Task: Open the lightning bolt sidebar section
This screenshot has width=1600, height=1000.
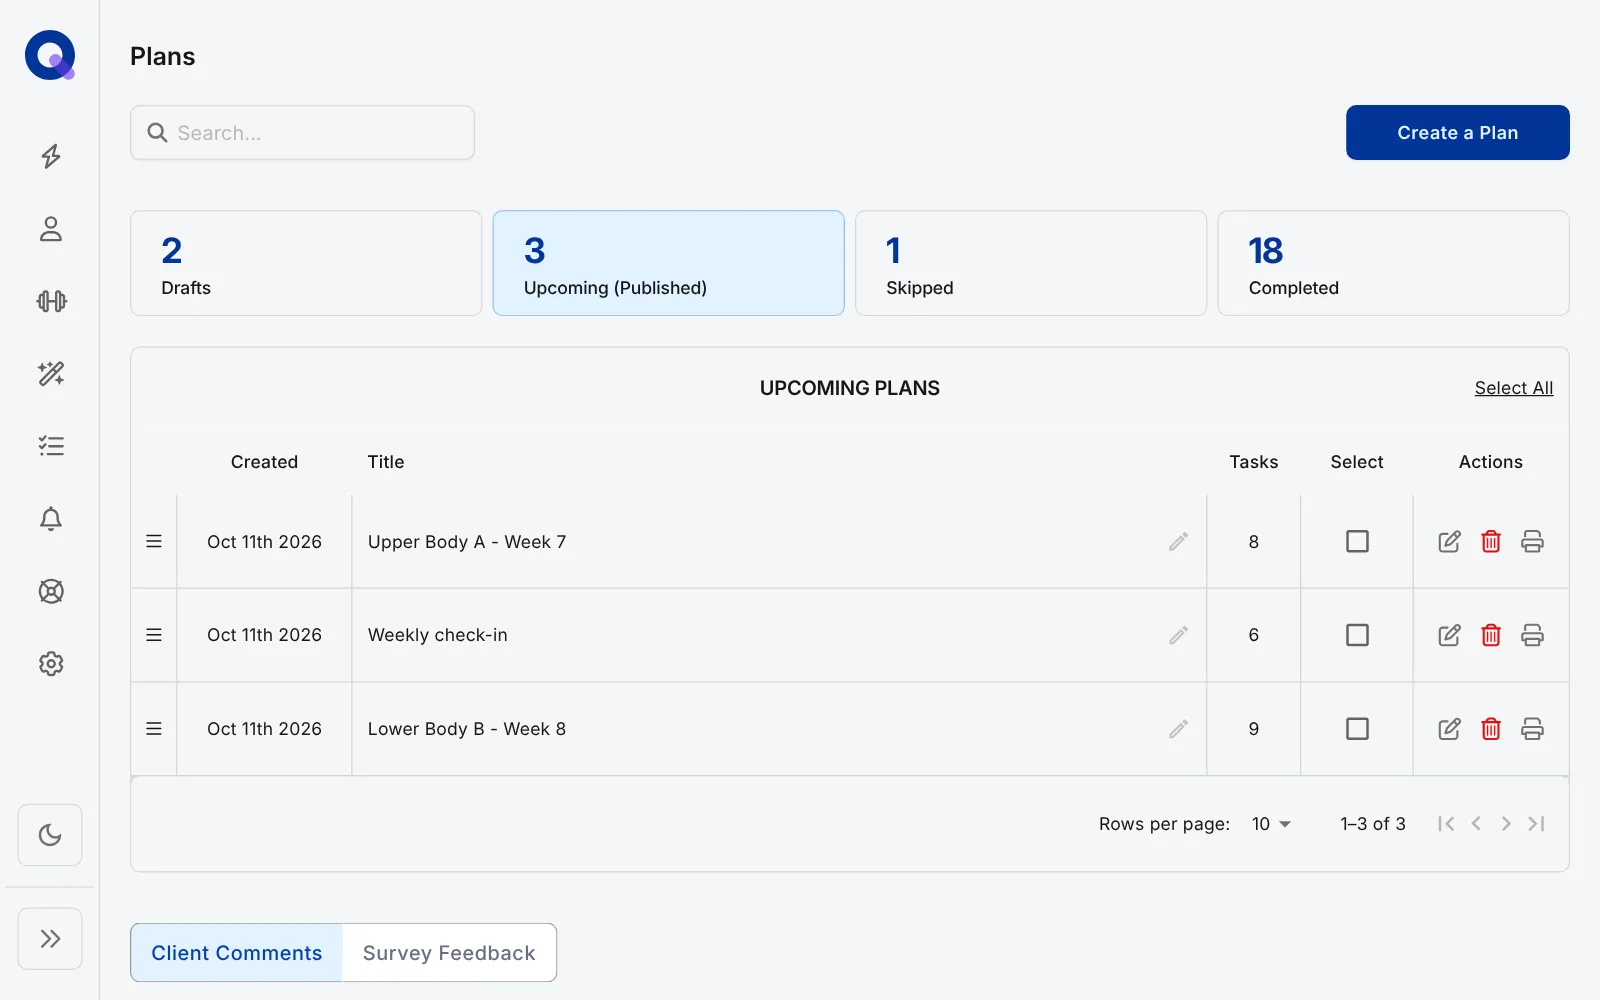Action: coord(51,156)
